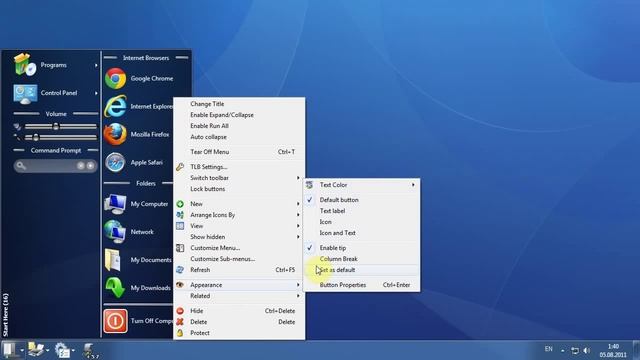Open the Programs icon in start menu
The width and height of the screenshot is (640, 360).
pos(24,65)
